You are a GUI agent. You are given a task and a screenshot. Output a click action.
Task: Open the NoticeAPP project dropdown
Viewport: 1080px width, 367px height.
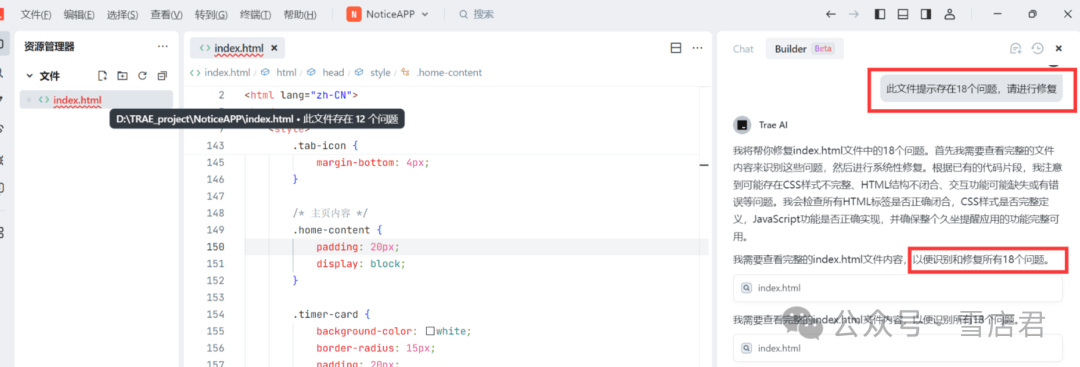tap(388, 14)
